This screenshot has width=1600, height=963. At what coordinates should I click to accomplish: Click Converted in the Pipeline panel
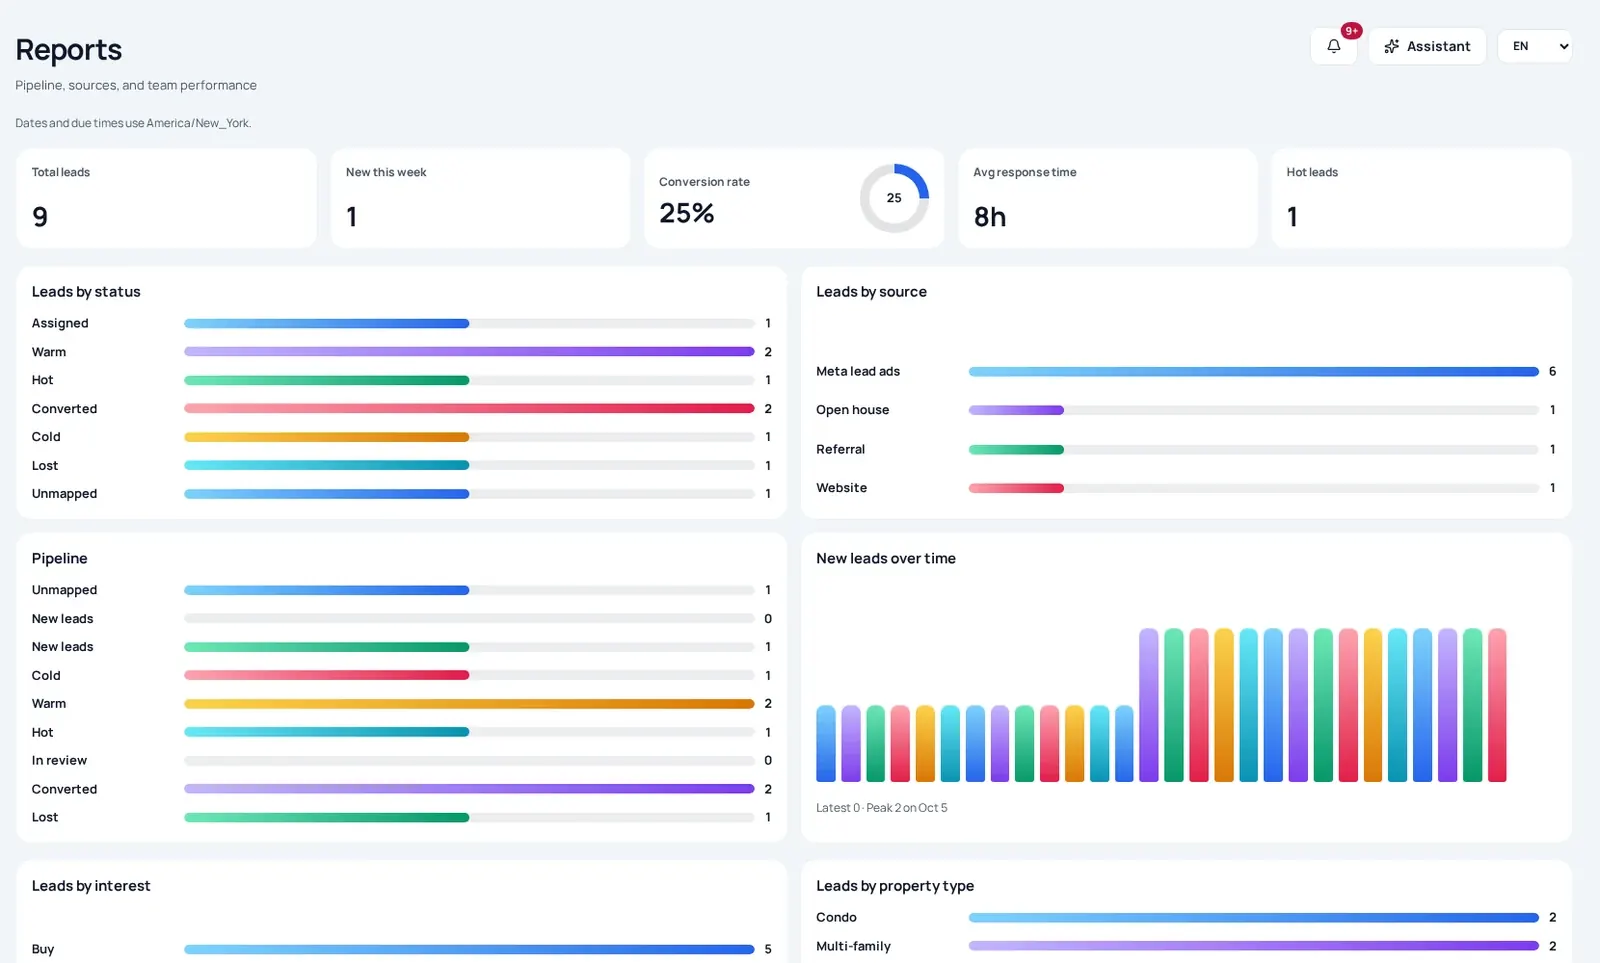[x=64, y=789]
